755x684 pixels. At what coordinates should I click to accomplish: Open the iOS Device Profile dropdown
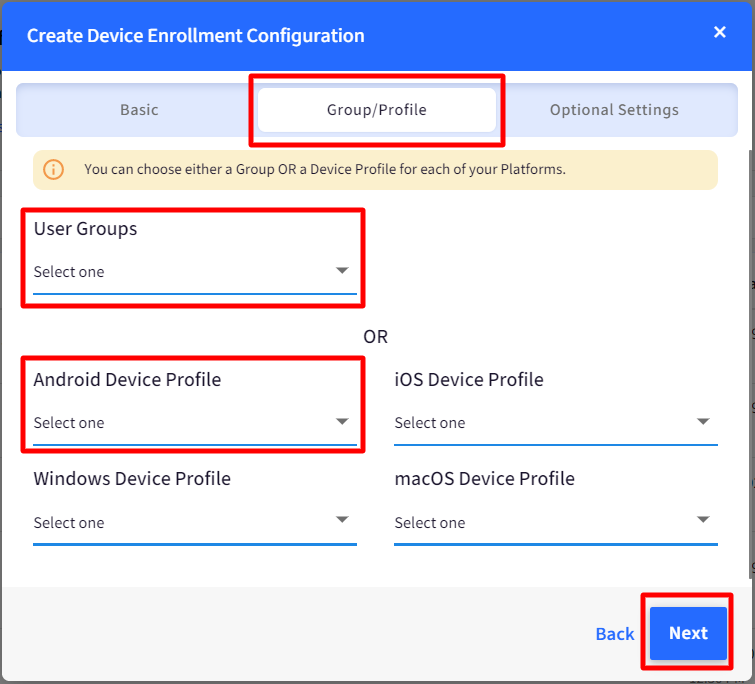point(556,423)
